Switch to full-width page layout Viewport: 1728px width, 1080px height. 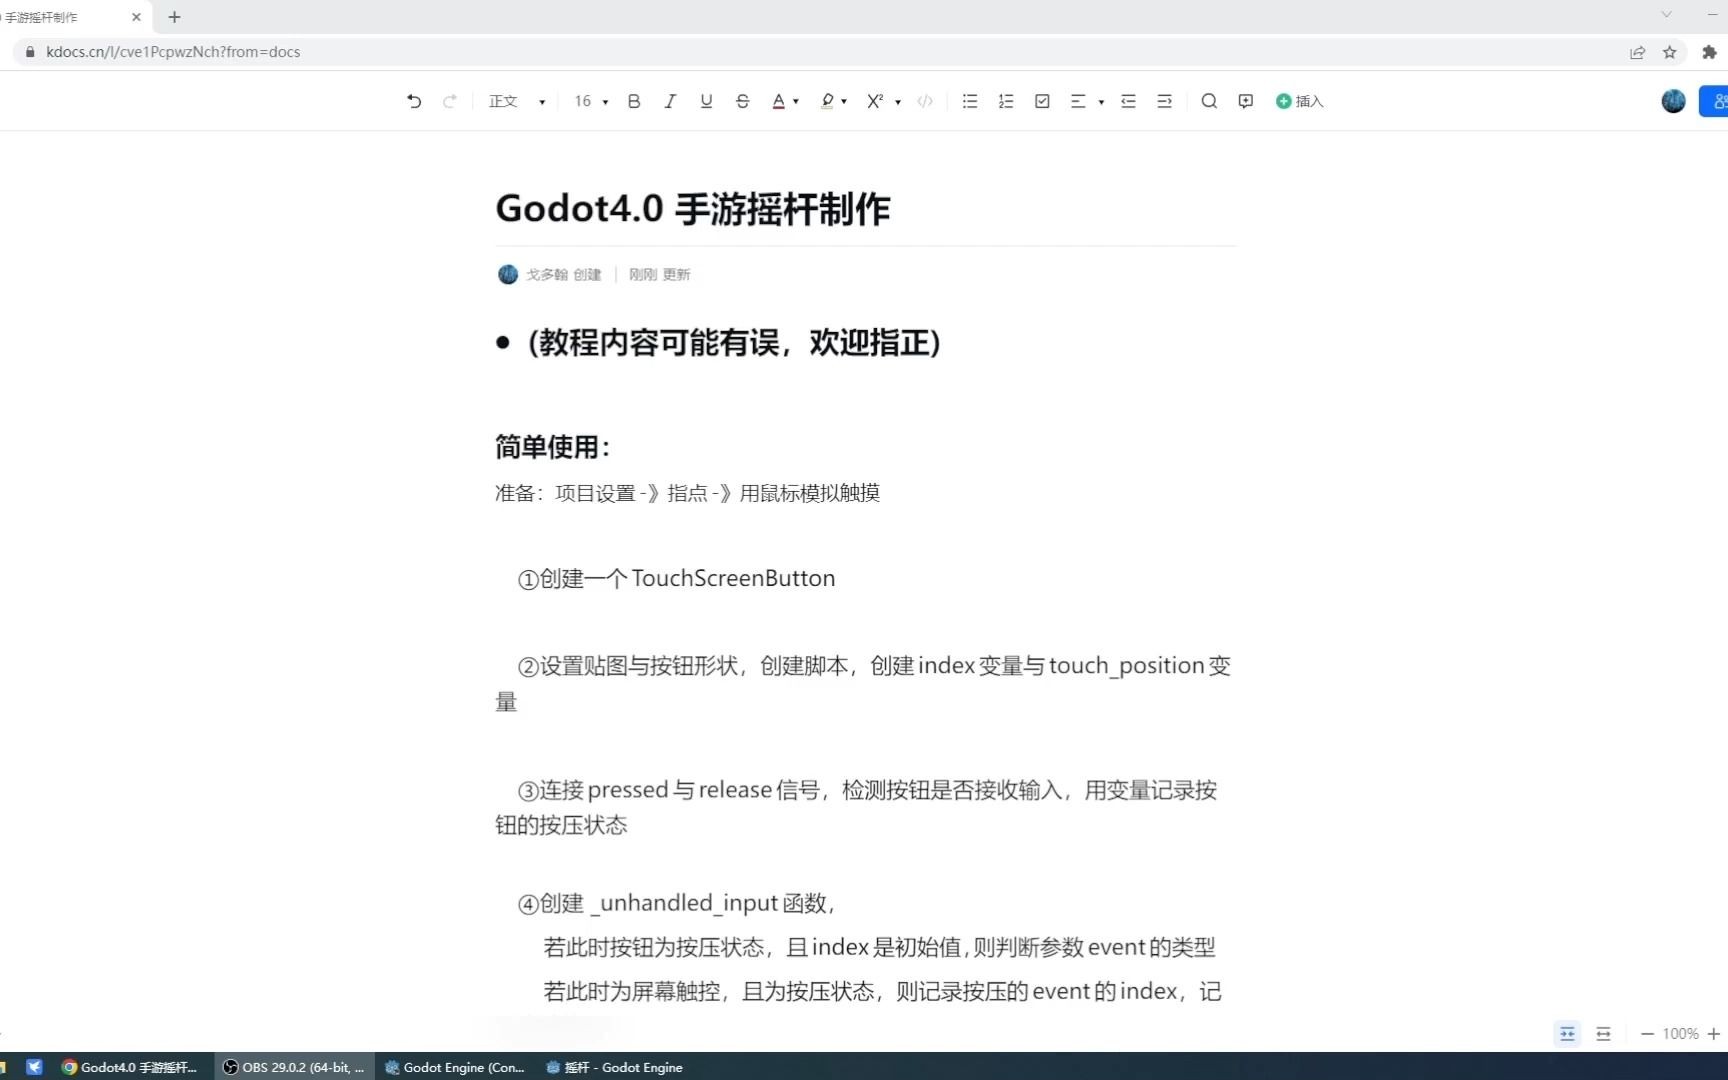pyautogui.click(x=1603, y=1034)
